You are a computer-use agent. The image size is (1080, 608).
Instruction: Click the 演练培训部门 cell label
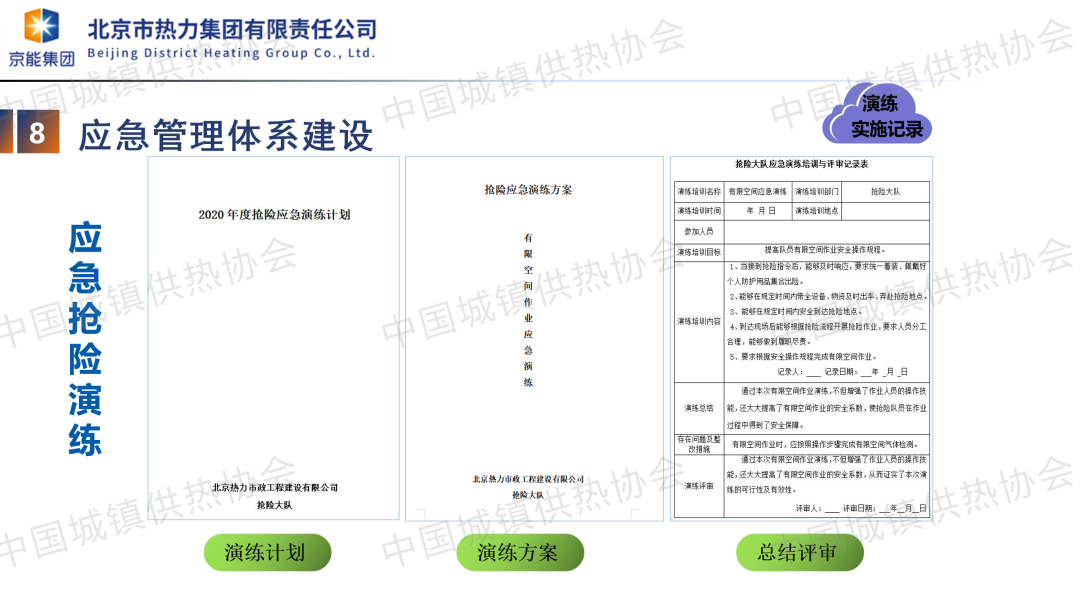coord(817,191)
